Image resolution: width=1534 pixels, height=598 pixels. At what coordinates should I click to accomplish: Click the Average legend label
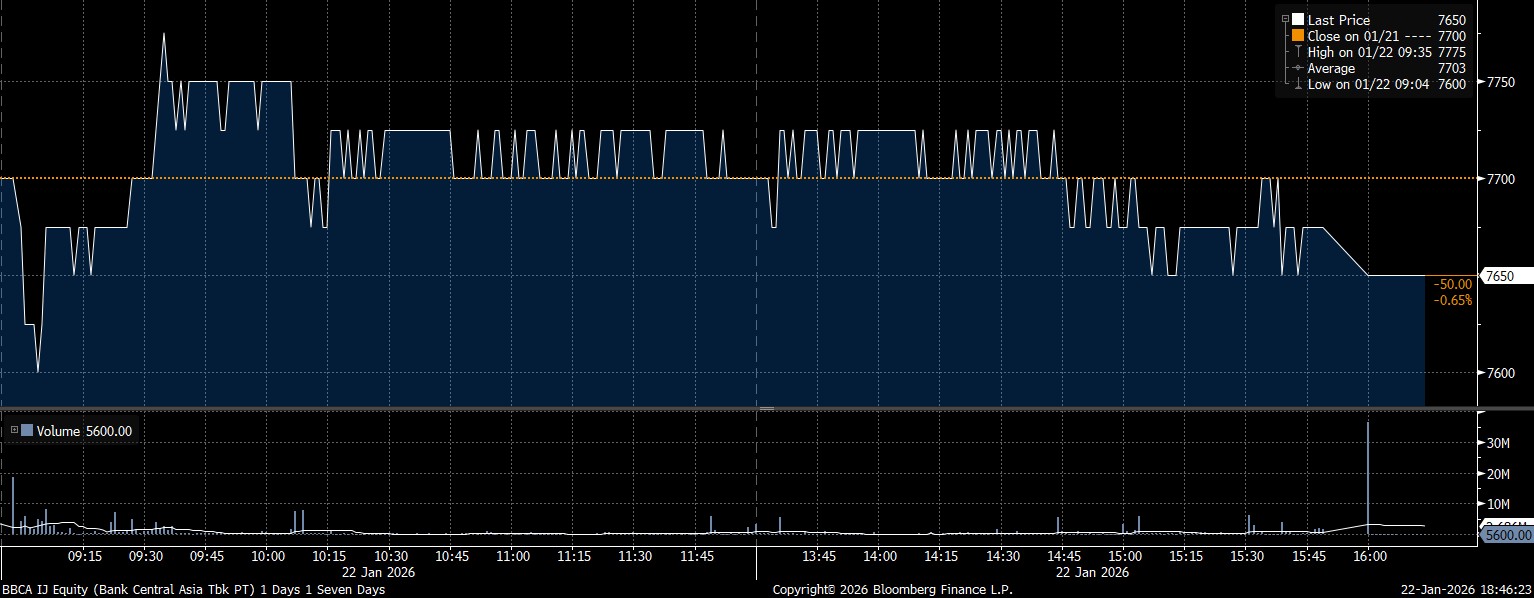[1331, 68]
